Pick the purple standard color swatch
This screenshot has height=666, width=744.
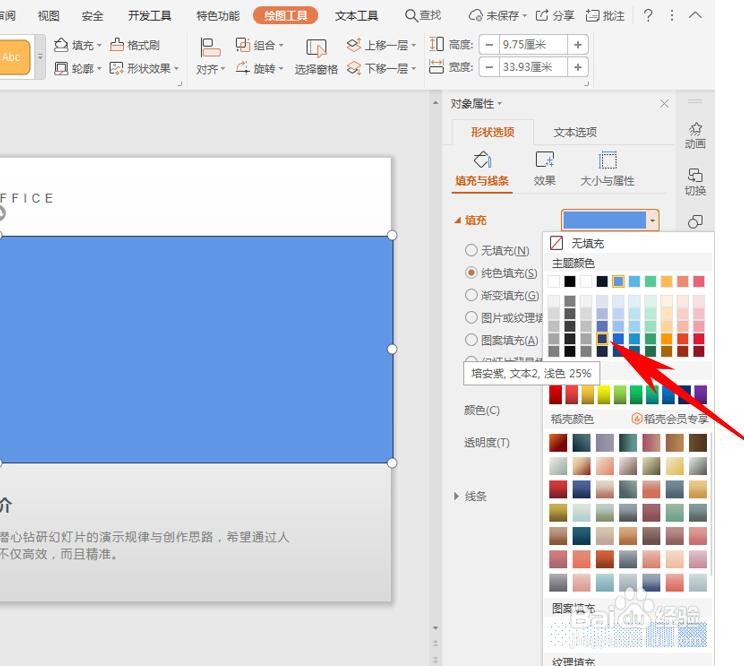[701, 395]
